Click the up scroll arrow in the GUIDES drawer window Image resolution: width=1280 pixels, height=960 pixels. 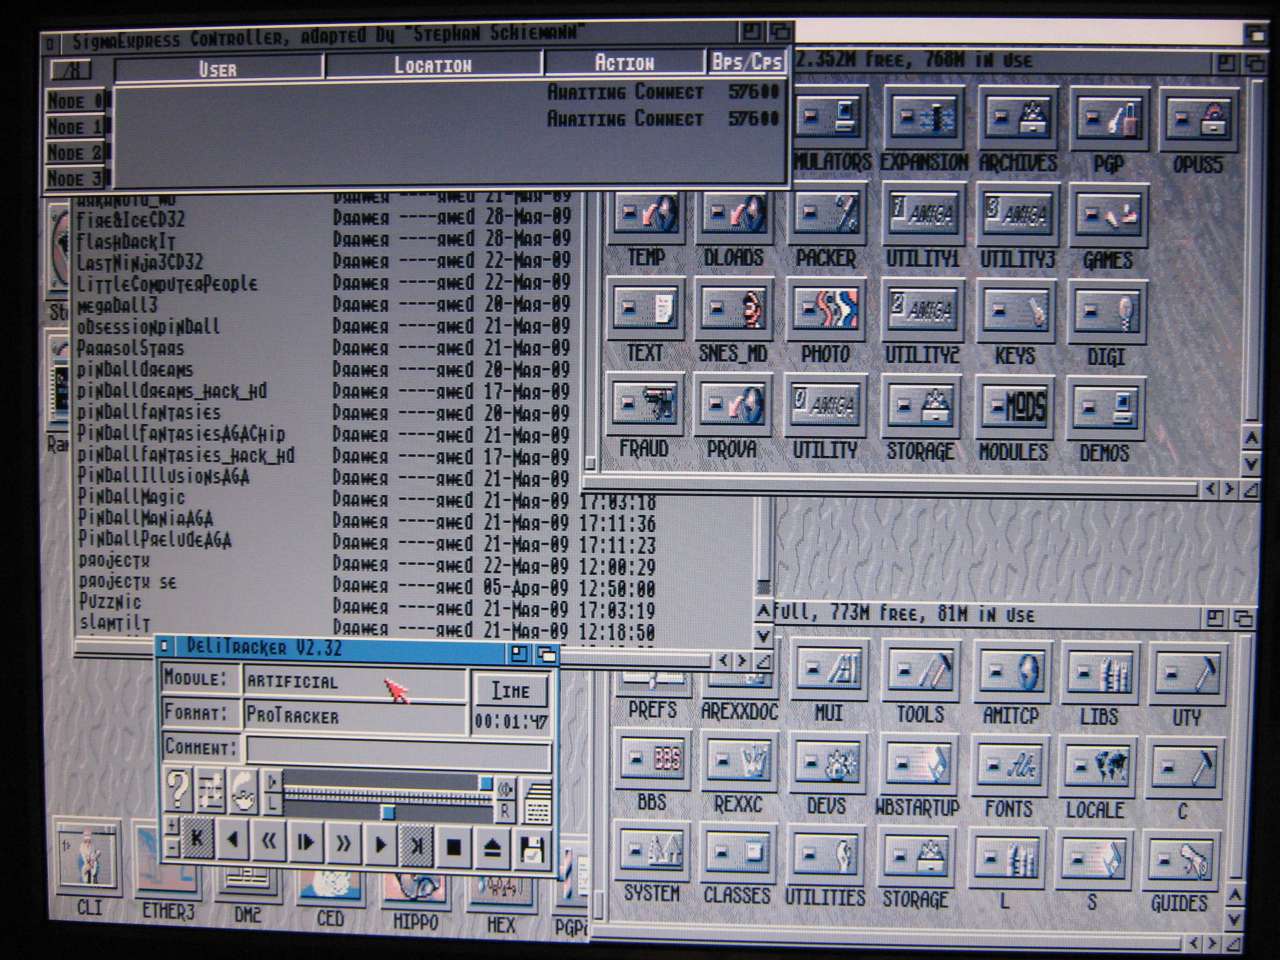pos(1236,897)
